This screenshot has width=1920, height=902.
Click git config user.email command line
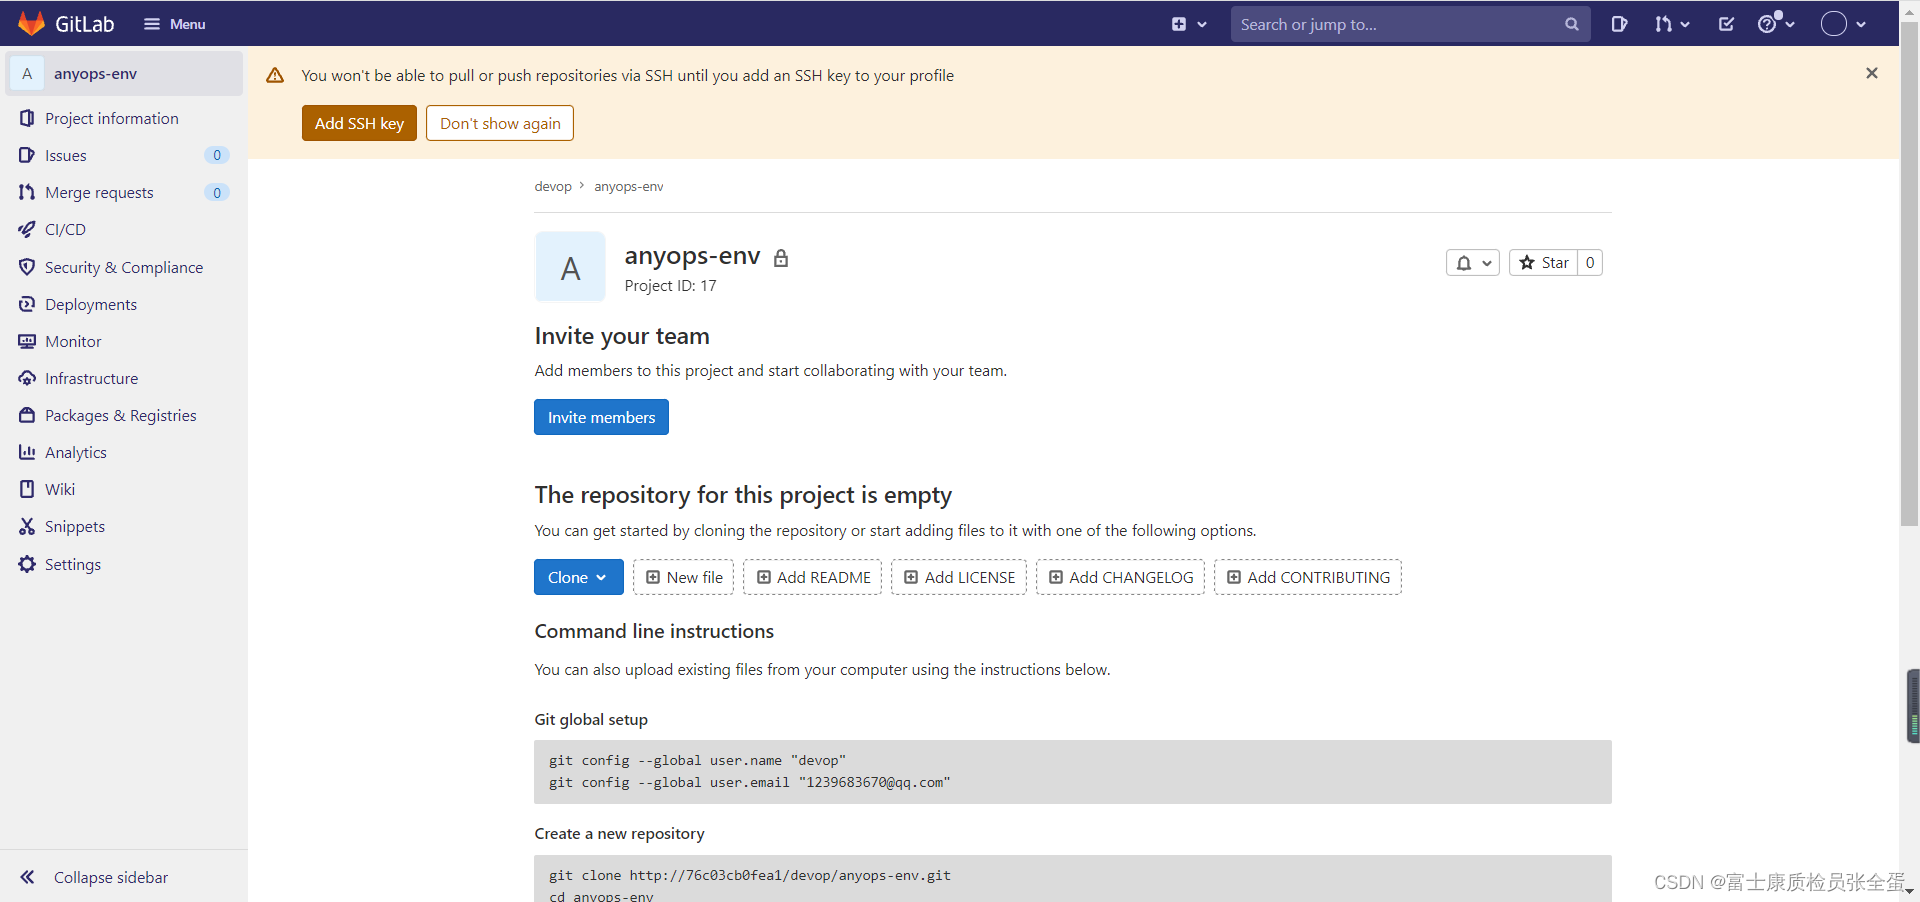(x=749, y=782)
